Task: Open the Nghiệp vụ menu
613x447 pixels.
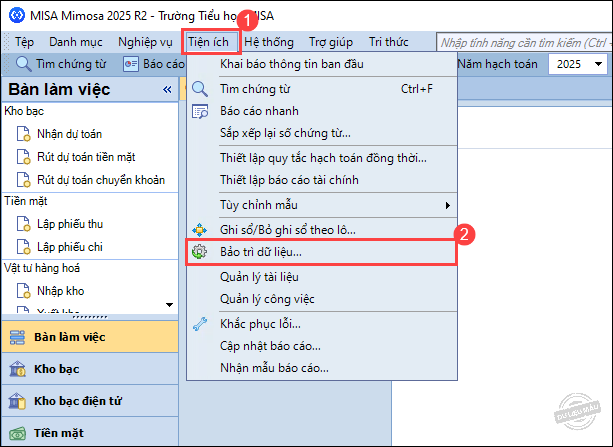Action: [145, 42]
